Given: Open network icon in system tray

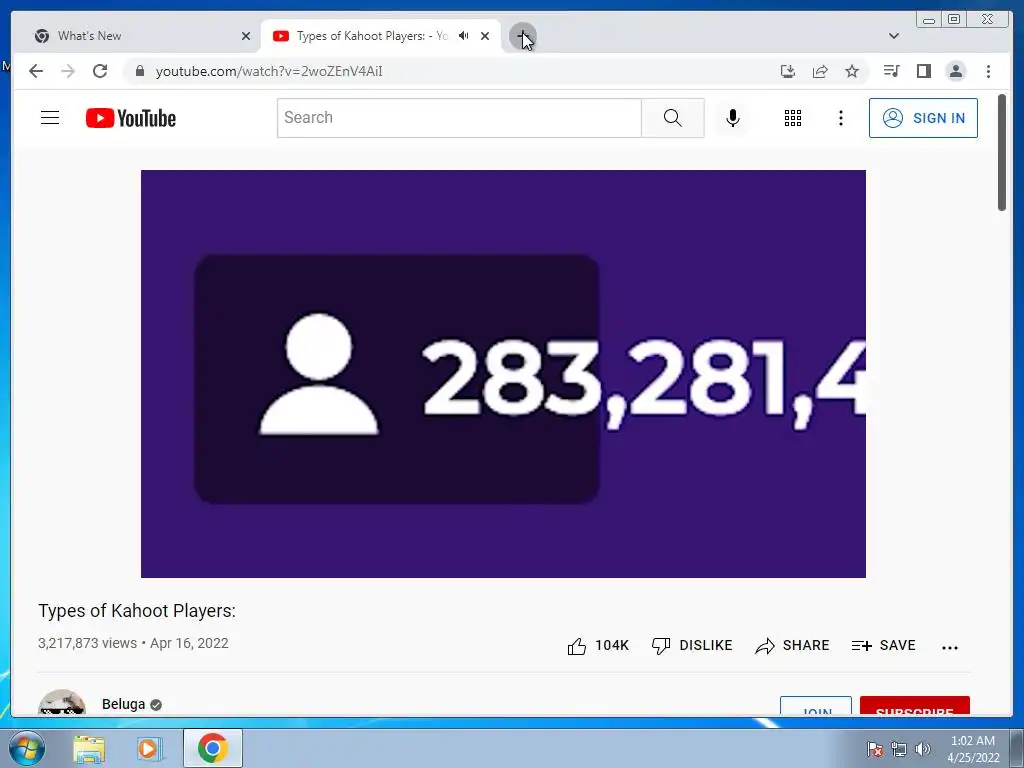Looking at the screenshot, I should pos(899,749).
